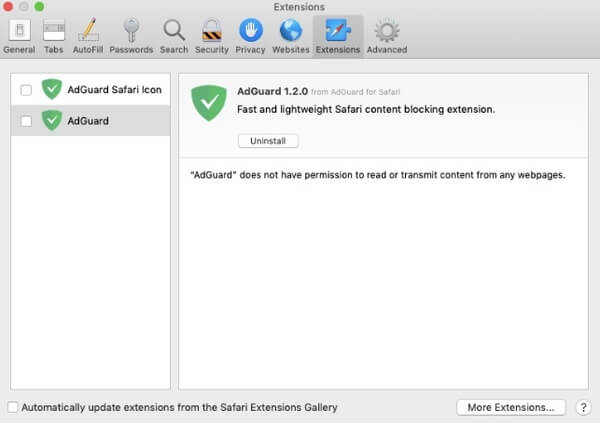Open Search preferences magnifier icon

[x=174, y=36]
